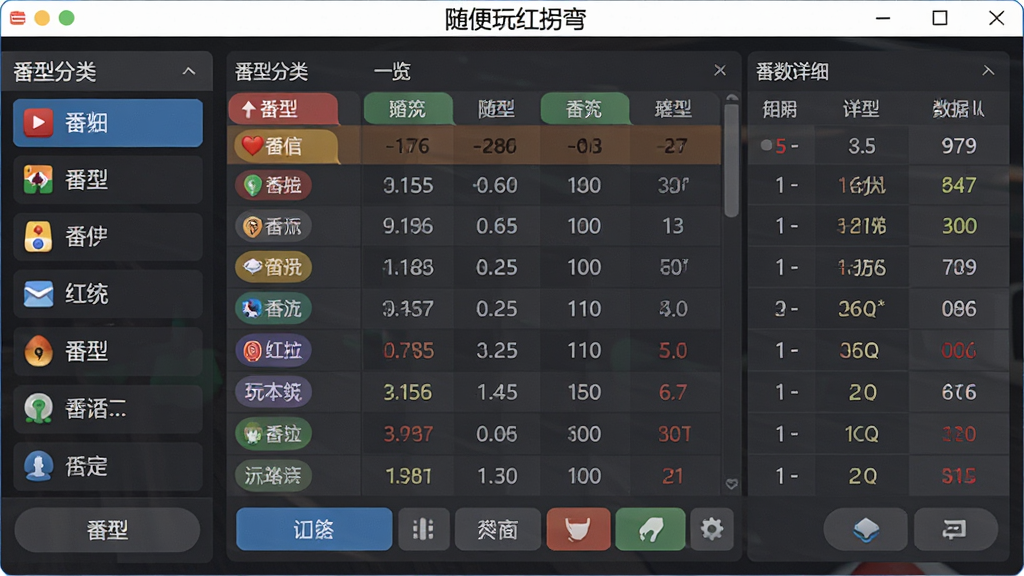This screenshot has width=1024, height=576.
Task: Click the red value 0.785
Action: (x=408, y=351)
